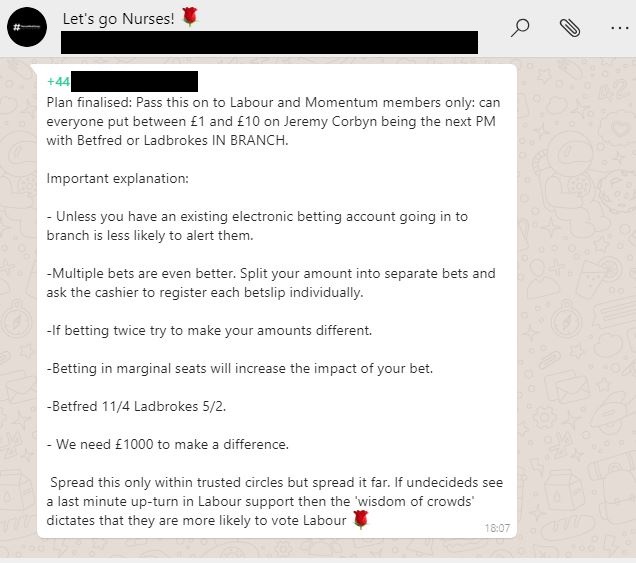Click the redacted sender phone number bar
The height and width of the screenshot is (563, 636).
pos(134,81)
